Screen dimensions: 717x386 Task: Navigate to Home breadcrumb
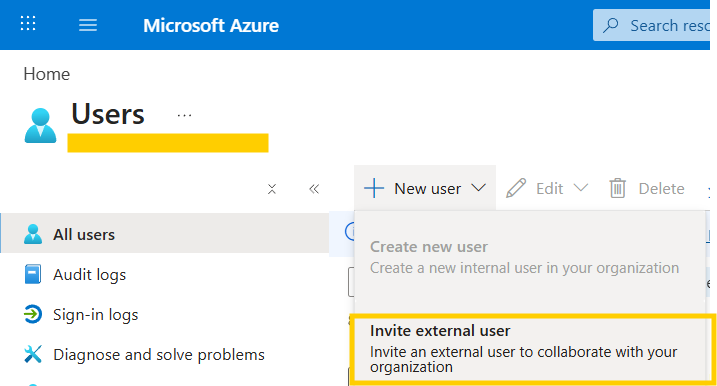[47, 74]
